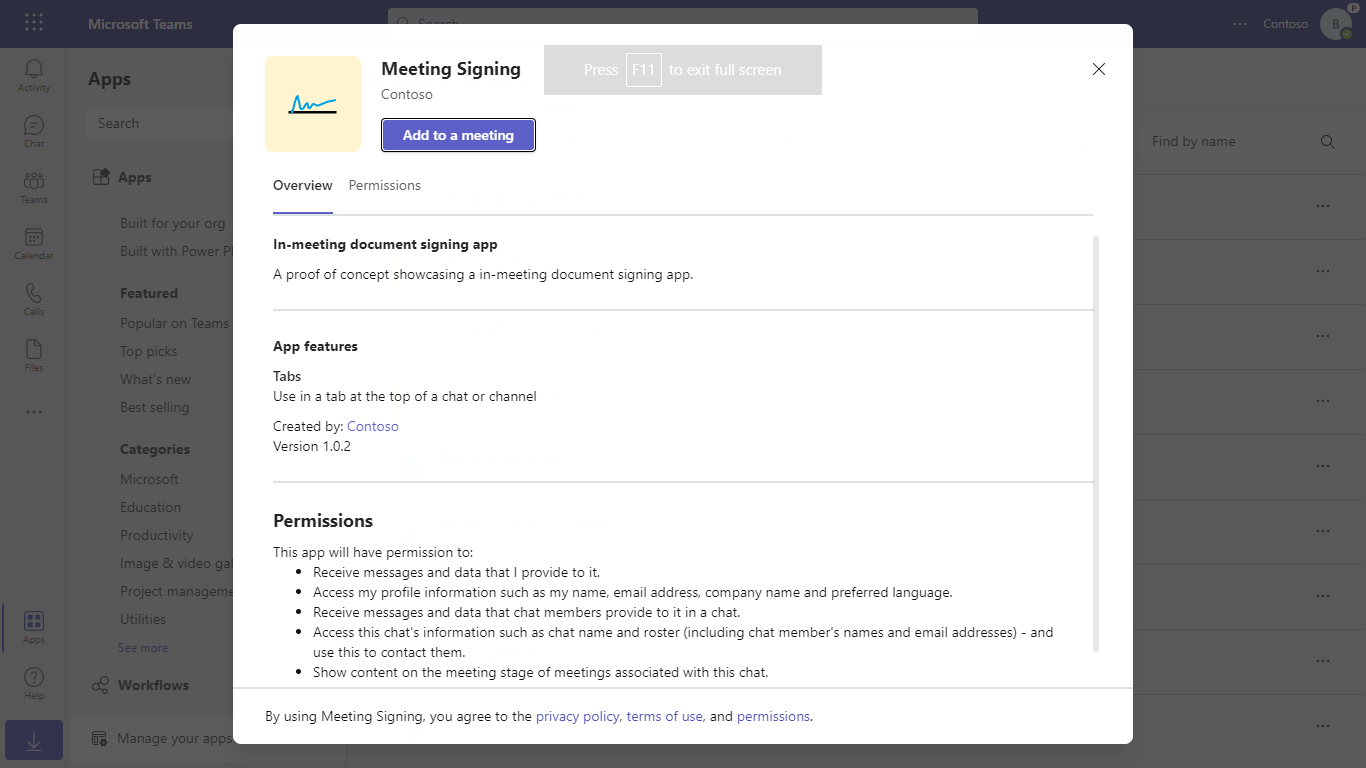Screen dimensions: 1366x768
Task: Open the top-right more options menu
Action: tap(1239, 23)
